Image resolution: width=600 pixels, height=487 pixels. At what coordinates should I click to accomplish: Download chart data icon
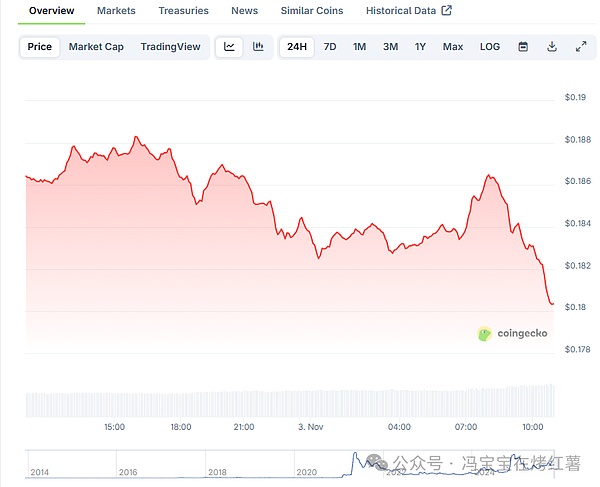(552, 47)
